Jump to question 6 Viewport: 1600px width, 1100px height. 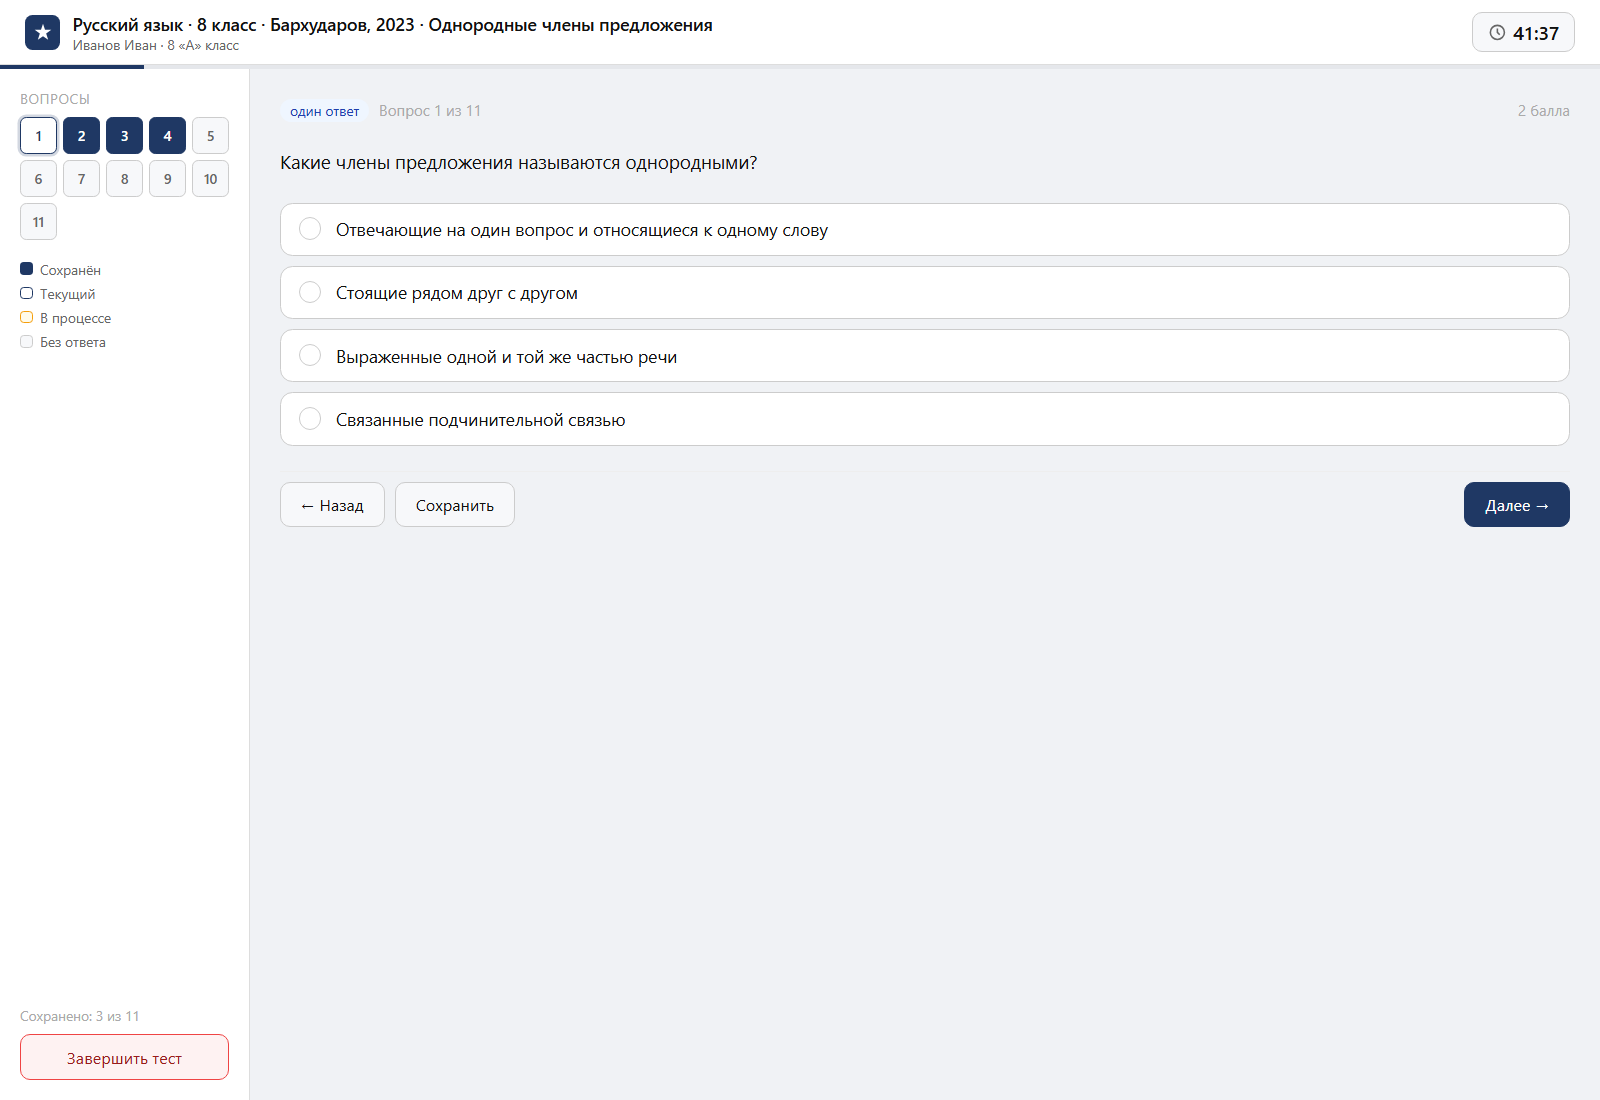pos(38,179)
